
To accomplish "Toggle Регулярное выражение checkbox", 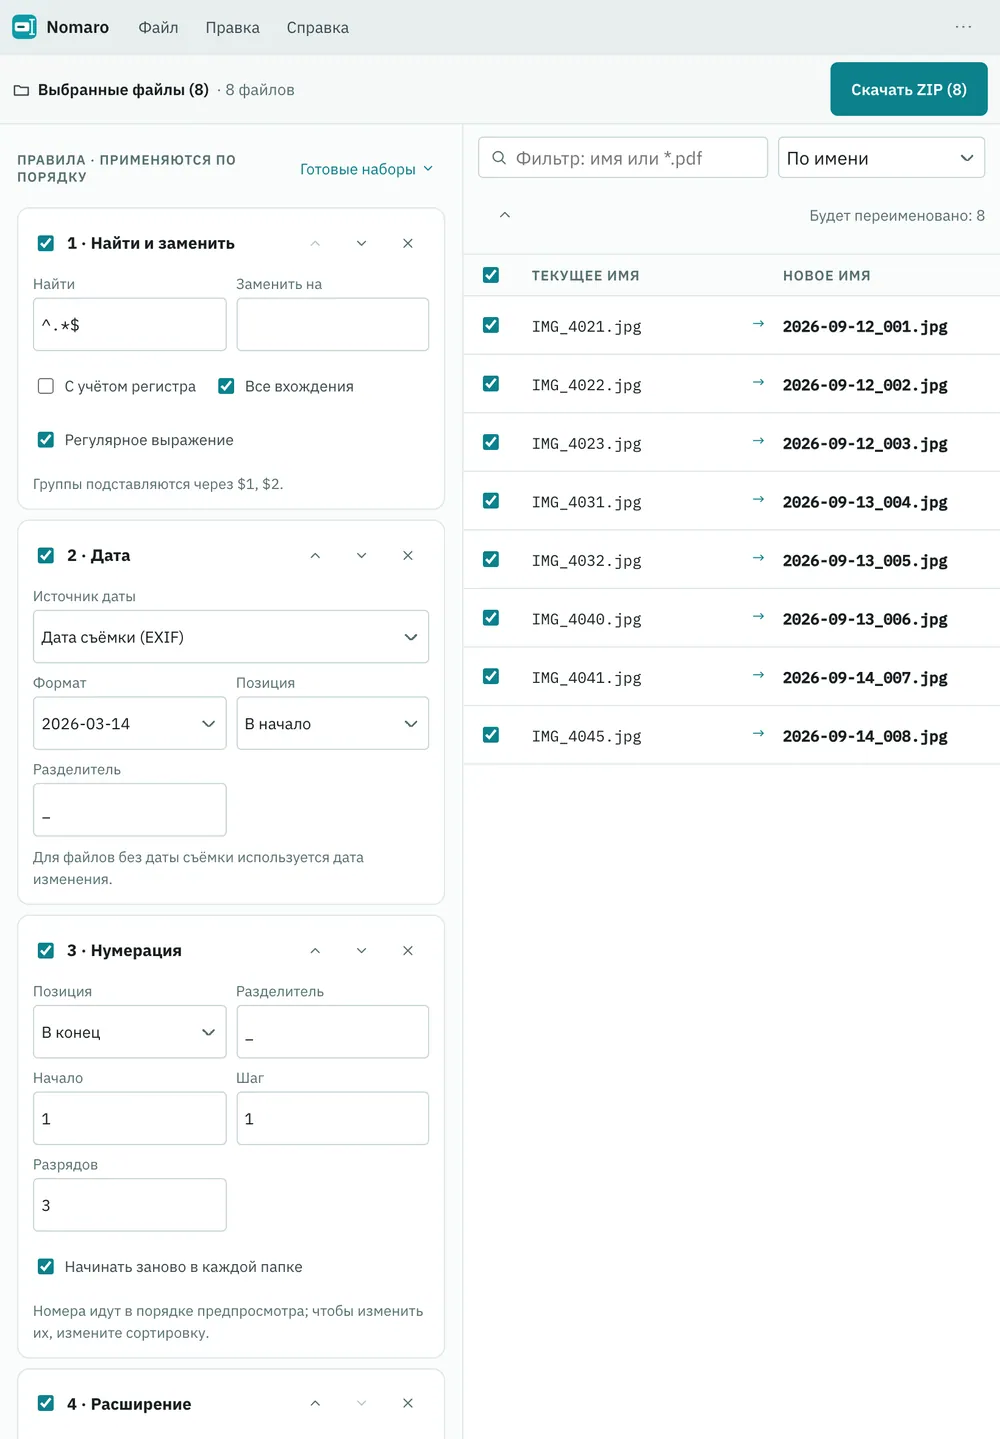I will 46,440.
